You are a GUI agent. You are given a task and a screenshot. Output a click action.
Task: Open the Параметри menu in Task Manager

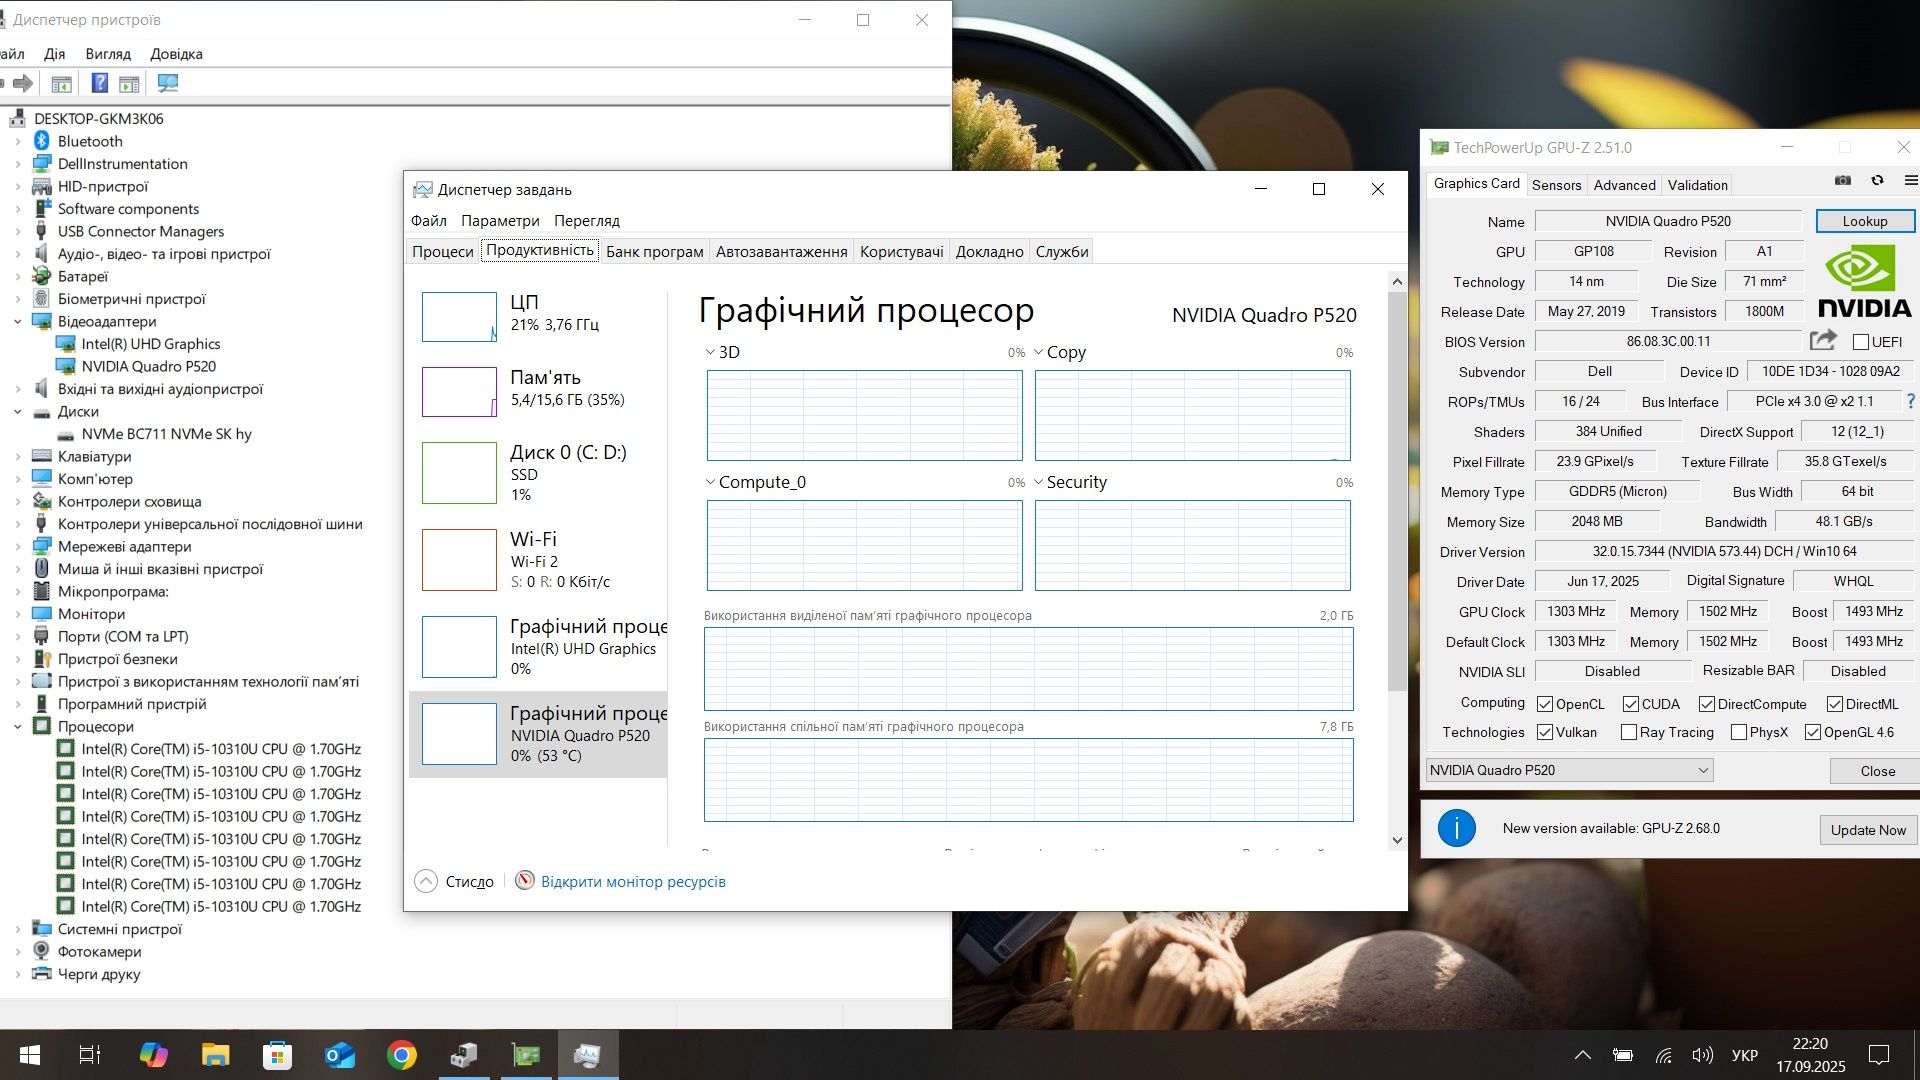(x=500, y=220)
